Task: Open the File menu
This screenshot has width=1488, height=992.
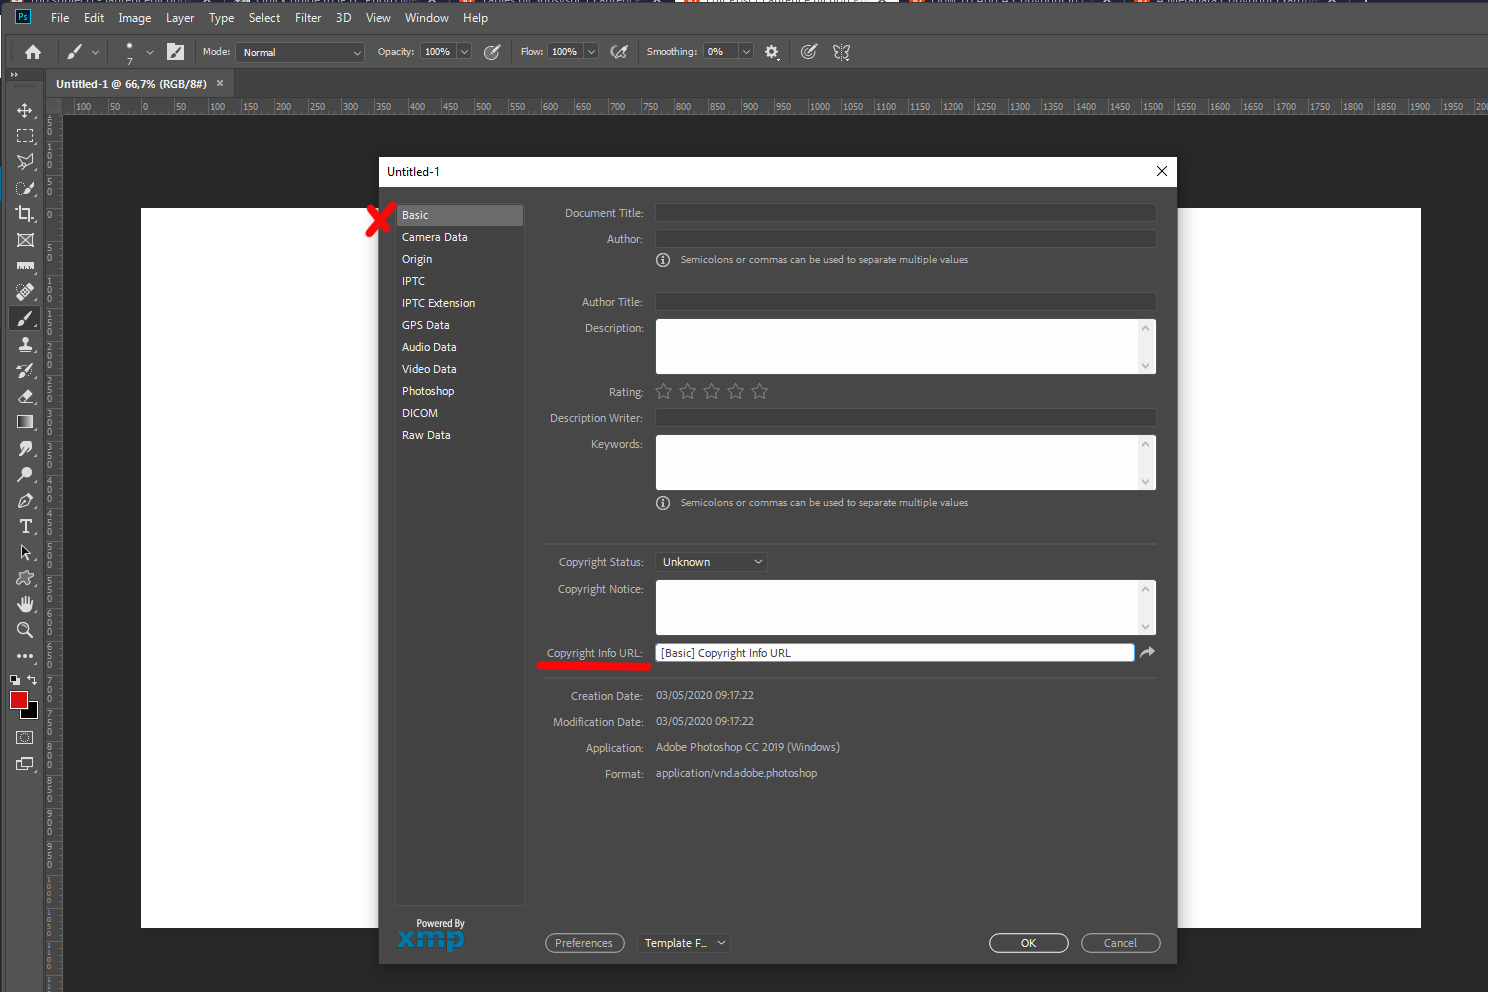Action: tap(60, 18)
